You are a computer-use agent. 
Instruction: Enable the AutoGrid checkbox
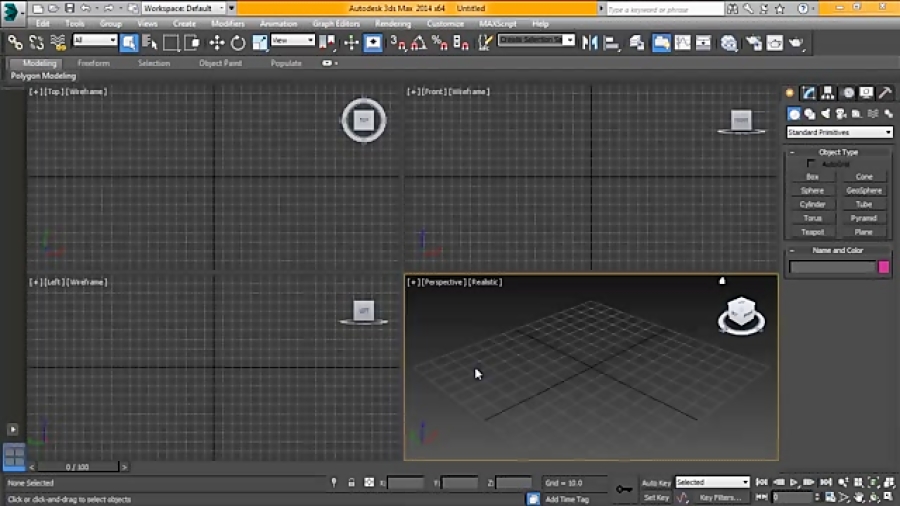pyautogui.click(x=811, y=164)
